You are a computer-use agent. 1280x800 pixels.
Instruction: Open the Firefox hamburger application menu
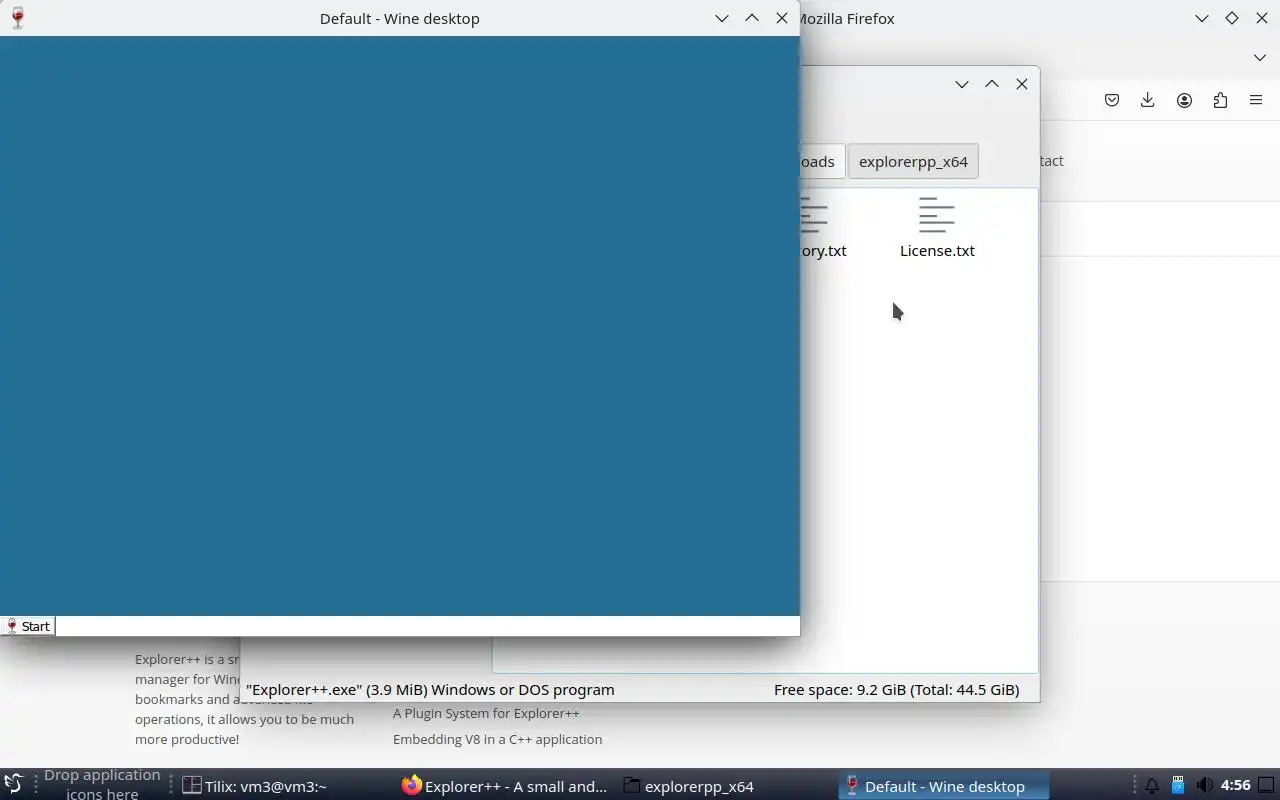coord(1256,100)
